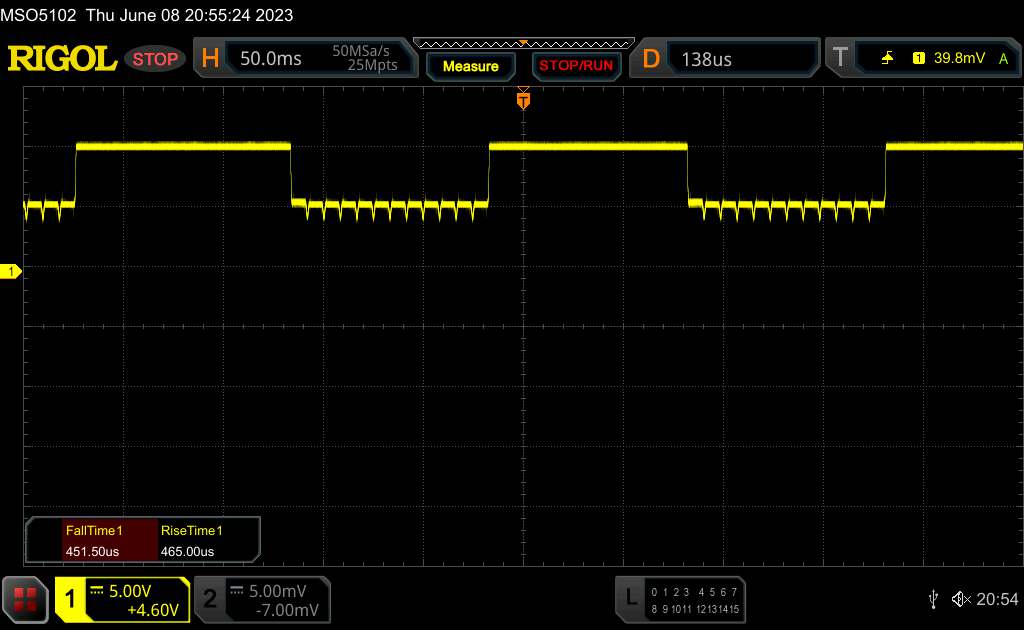Click the trigger source channel 1 badge
1024x630 pixels.
(x=918, y=58)
